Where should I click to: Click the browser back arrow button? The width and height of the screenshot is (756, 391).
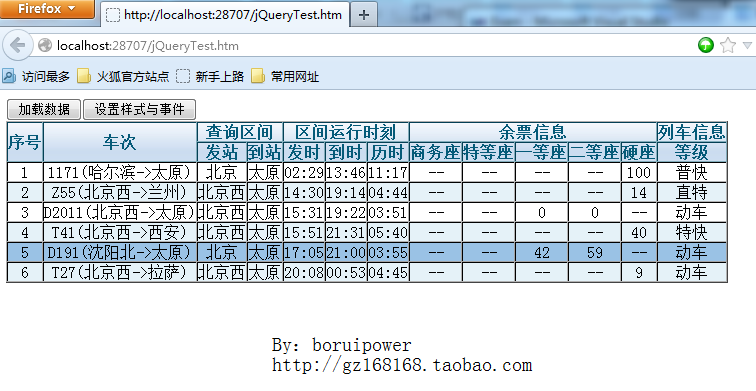(17, 46)
